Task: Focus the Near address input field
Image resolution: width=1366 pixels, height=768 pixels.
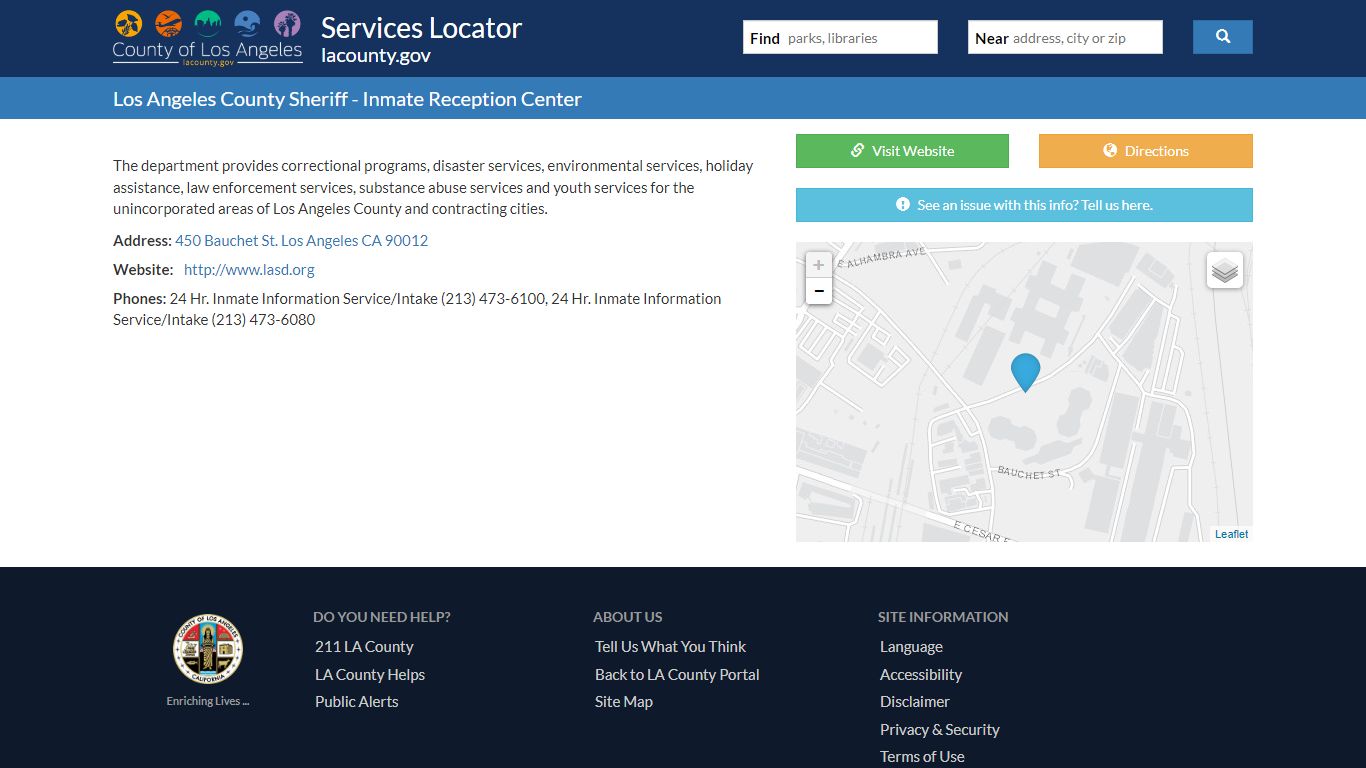Action: [1065, 37]
